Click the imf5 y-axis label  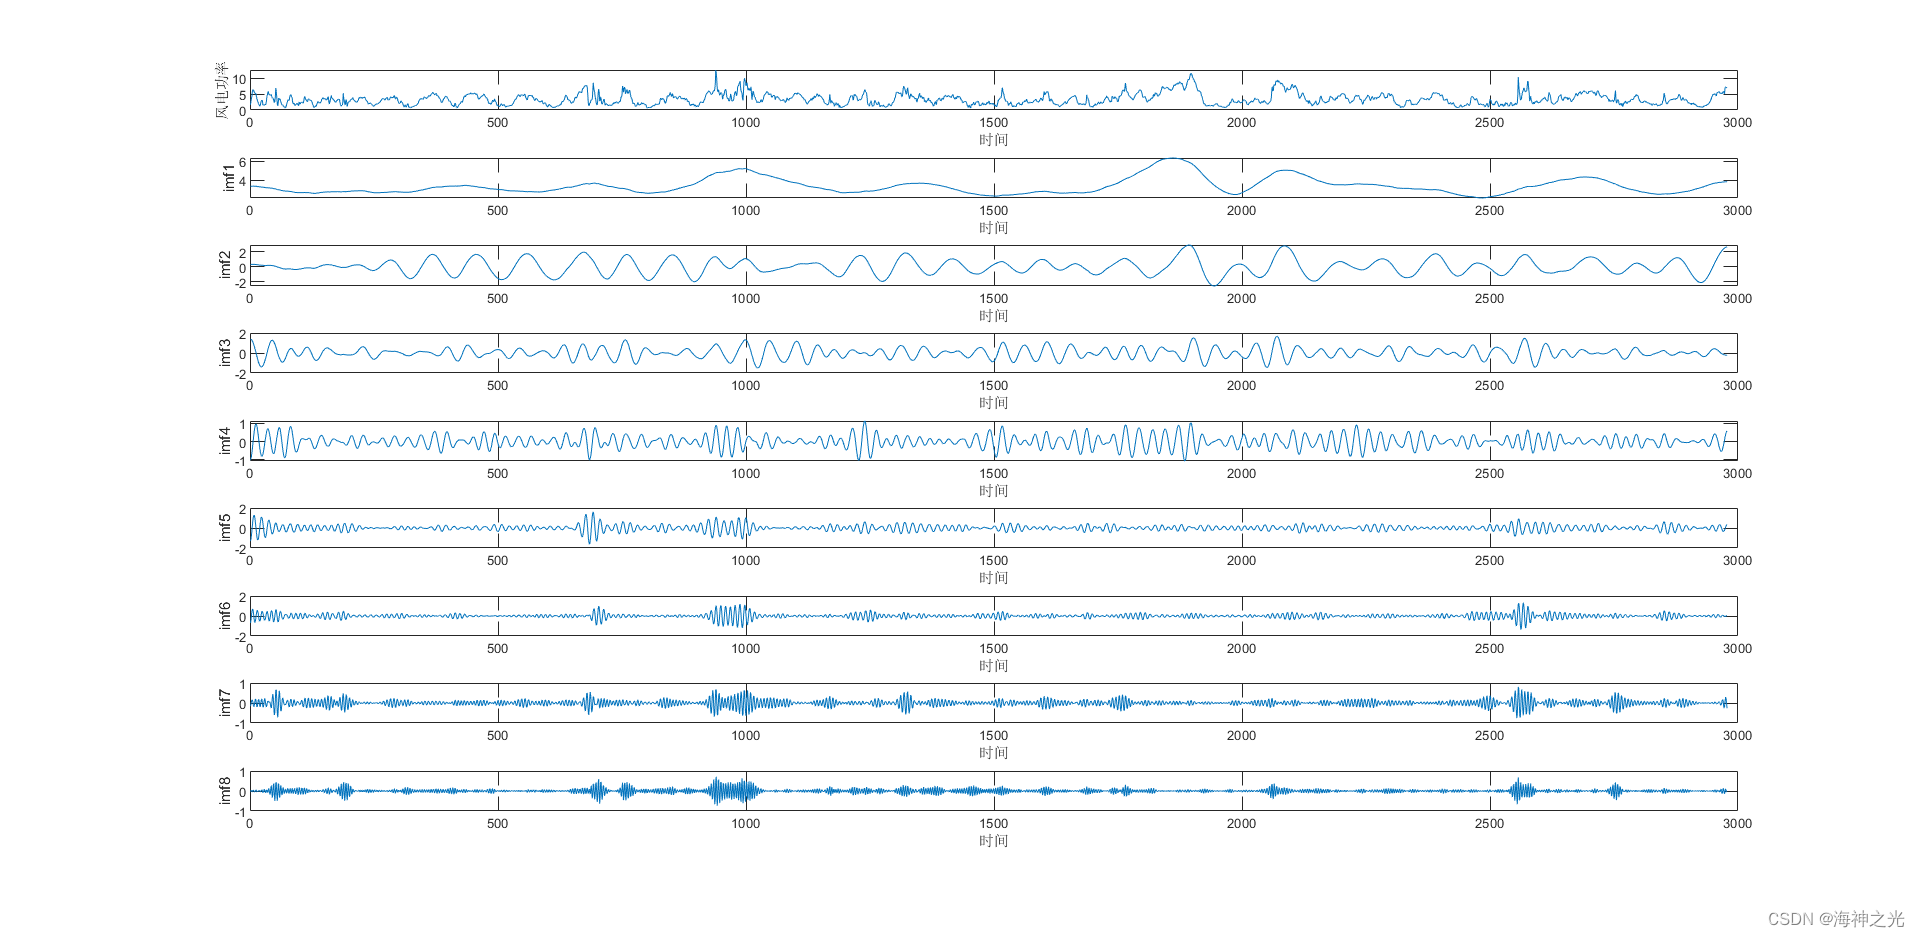[225, 528]
